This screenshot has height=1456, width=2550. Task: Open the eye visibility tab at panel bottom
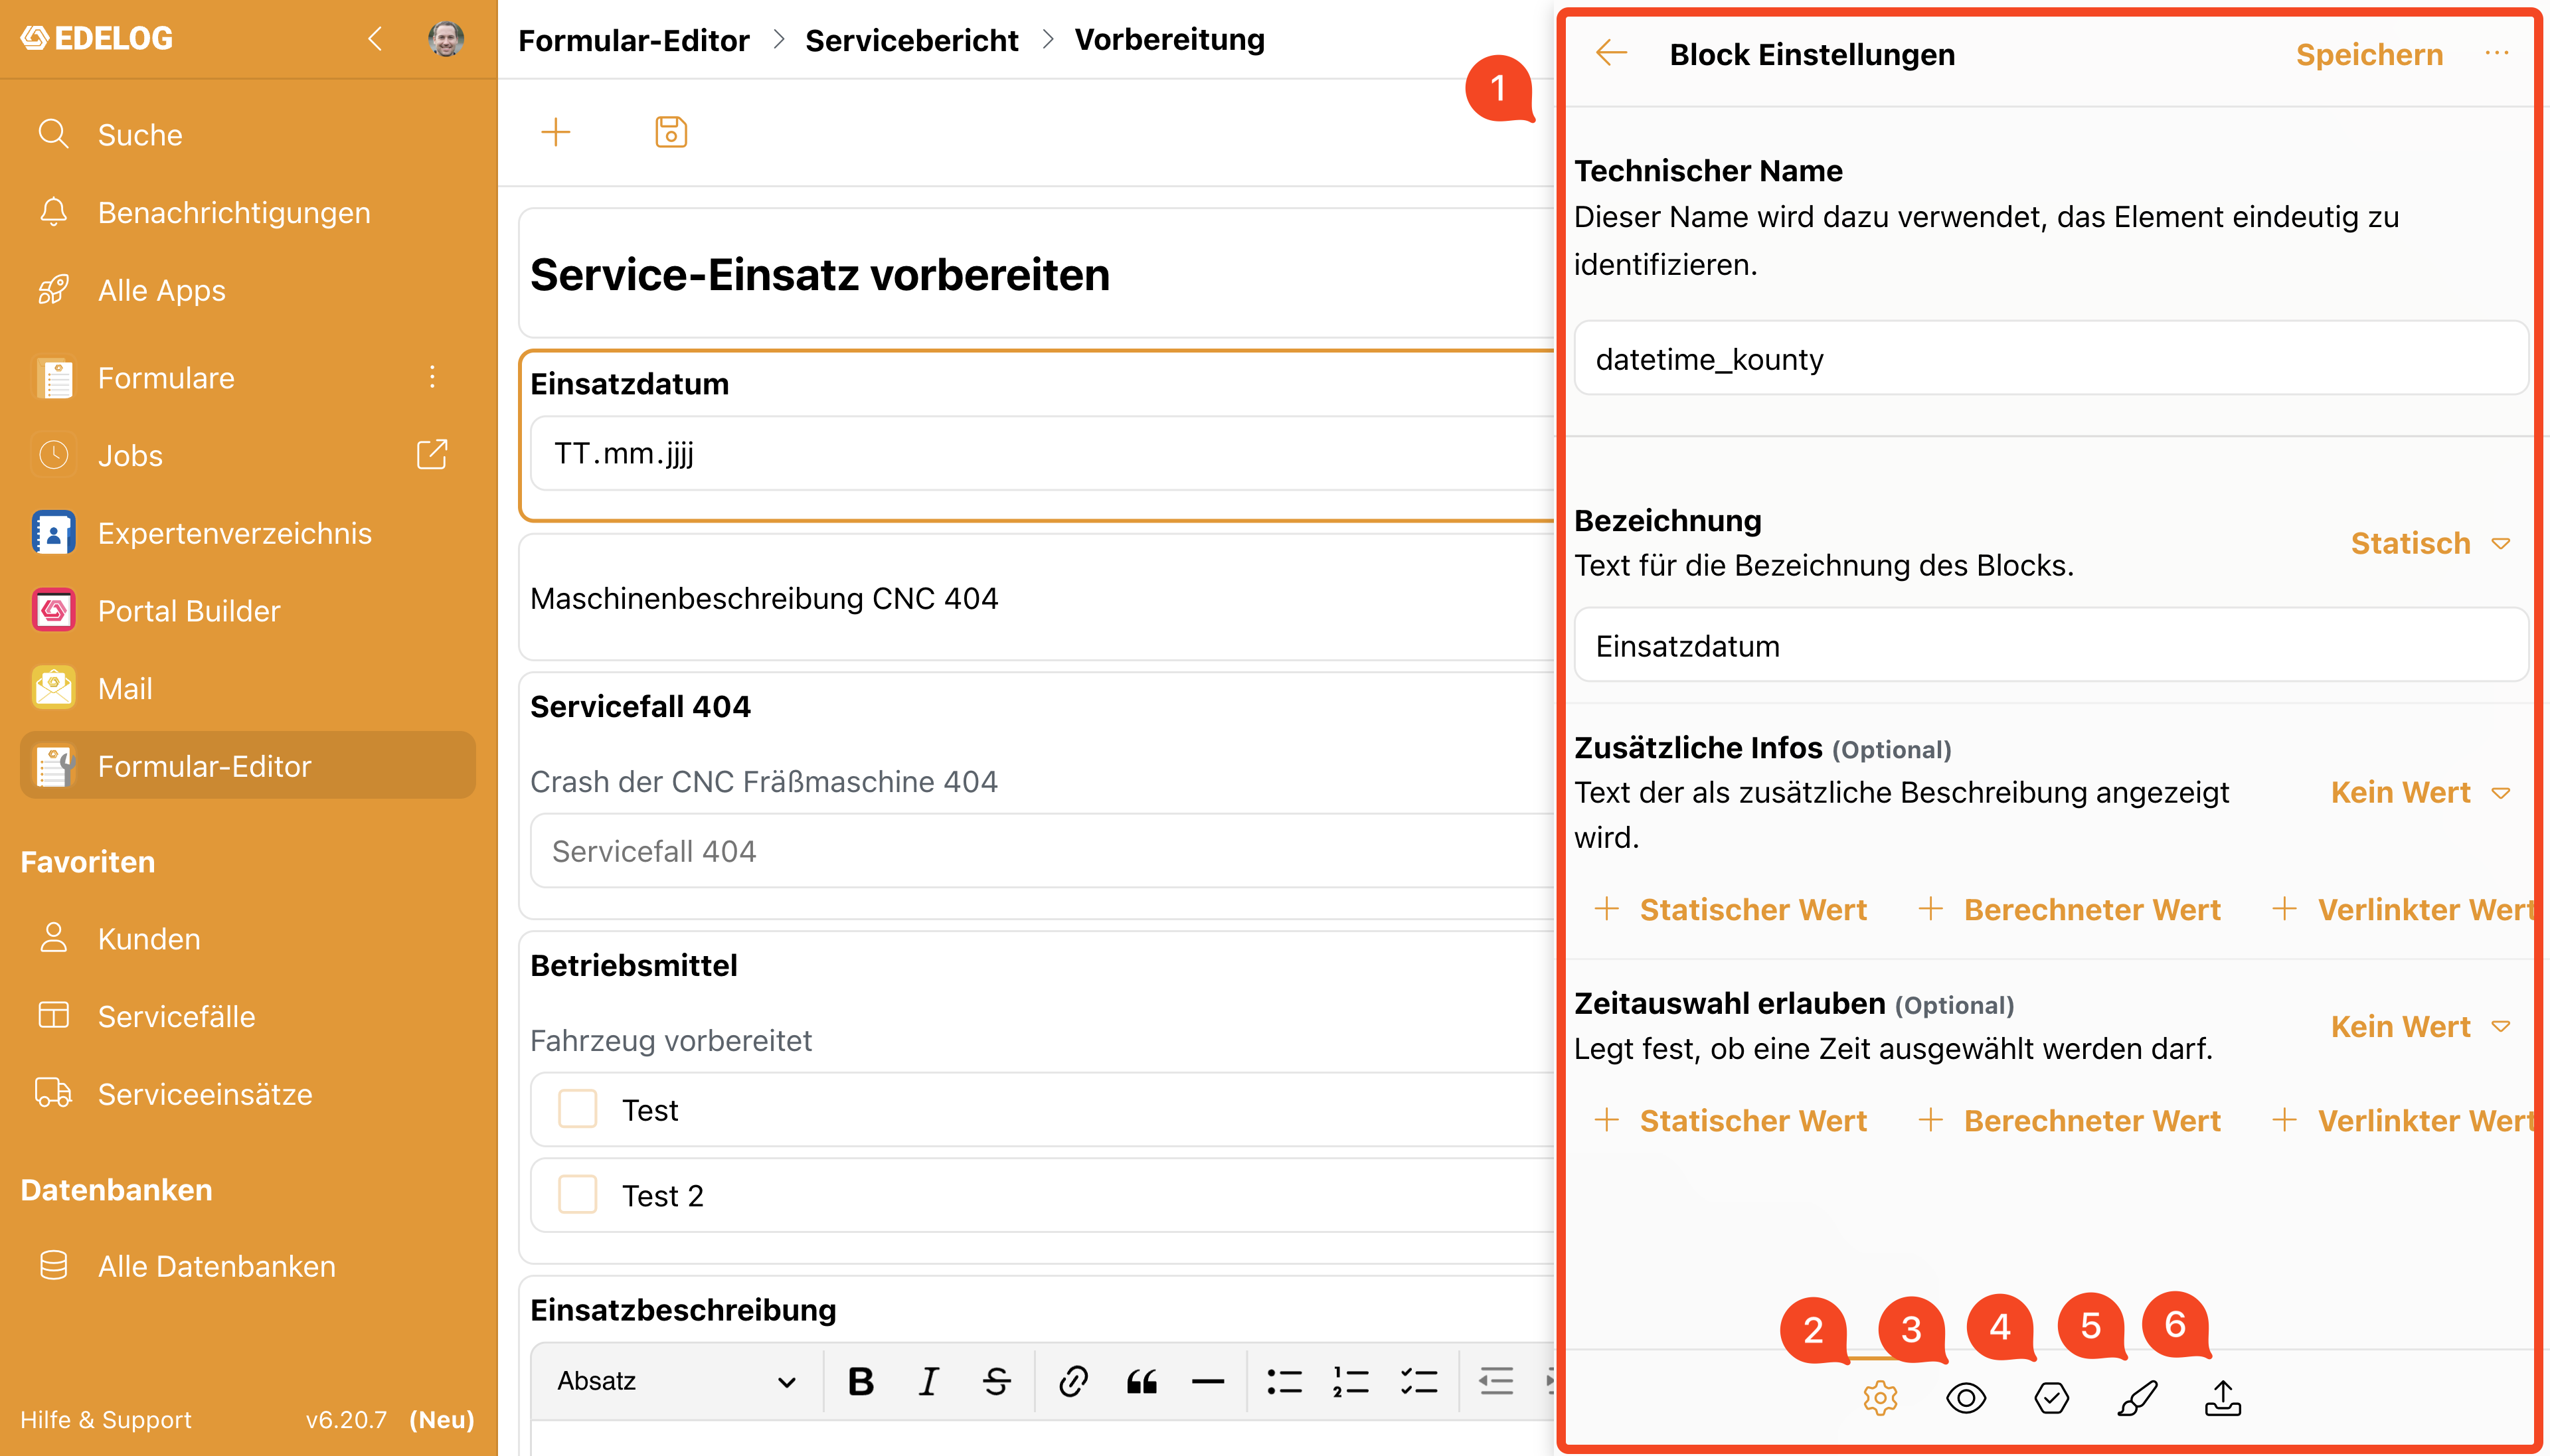coord(1966,1397)
